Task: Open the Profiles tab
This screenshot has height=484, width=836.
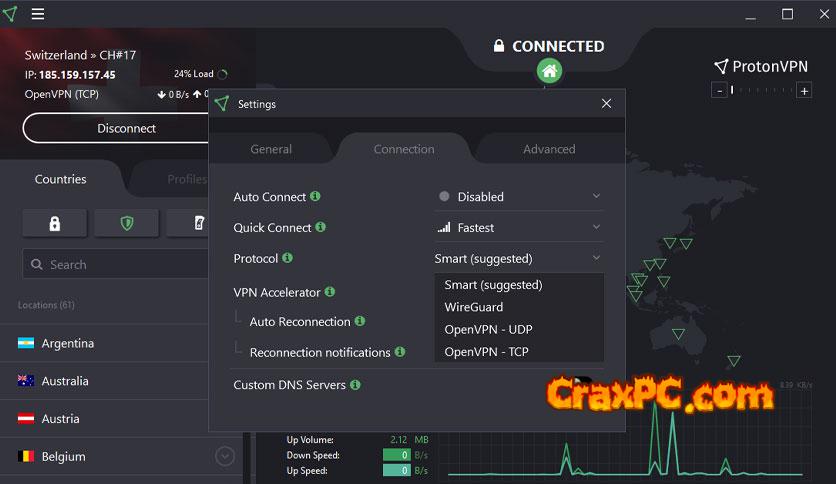Action: (187, 179)
